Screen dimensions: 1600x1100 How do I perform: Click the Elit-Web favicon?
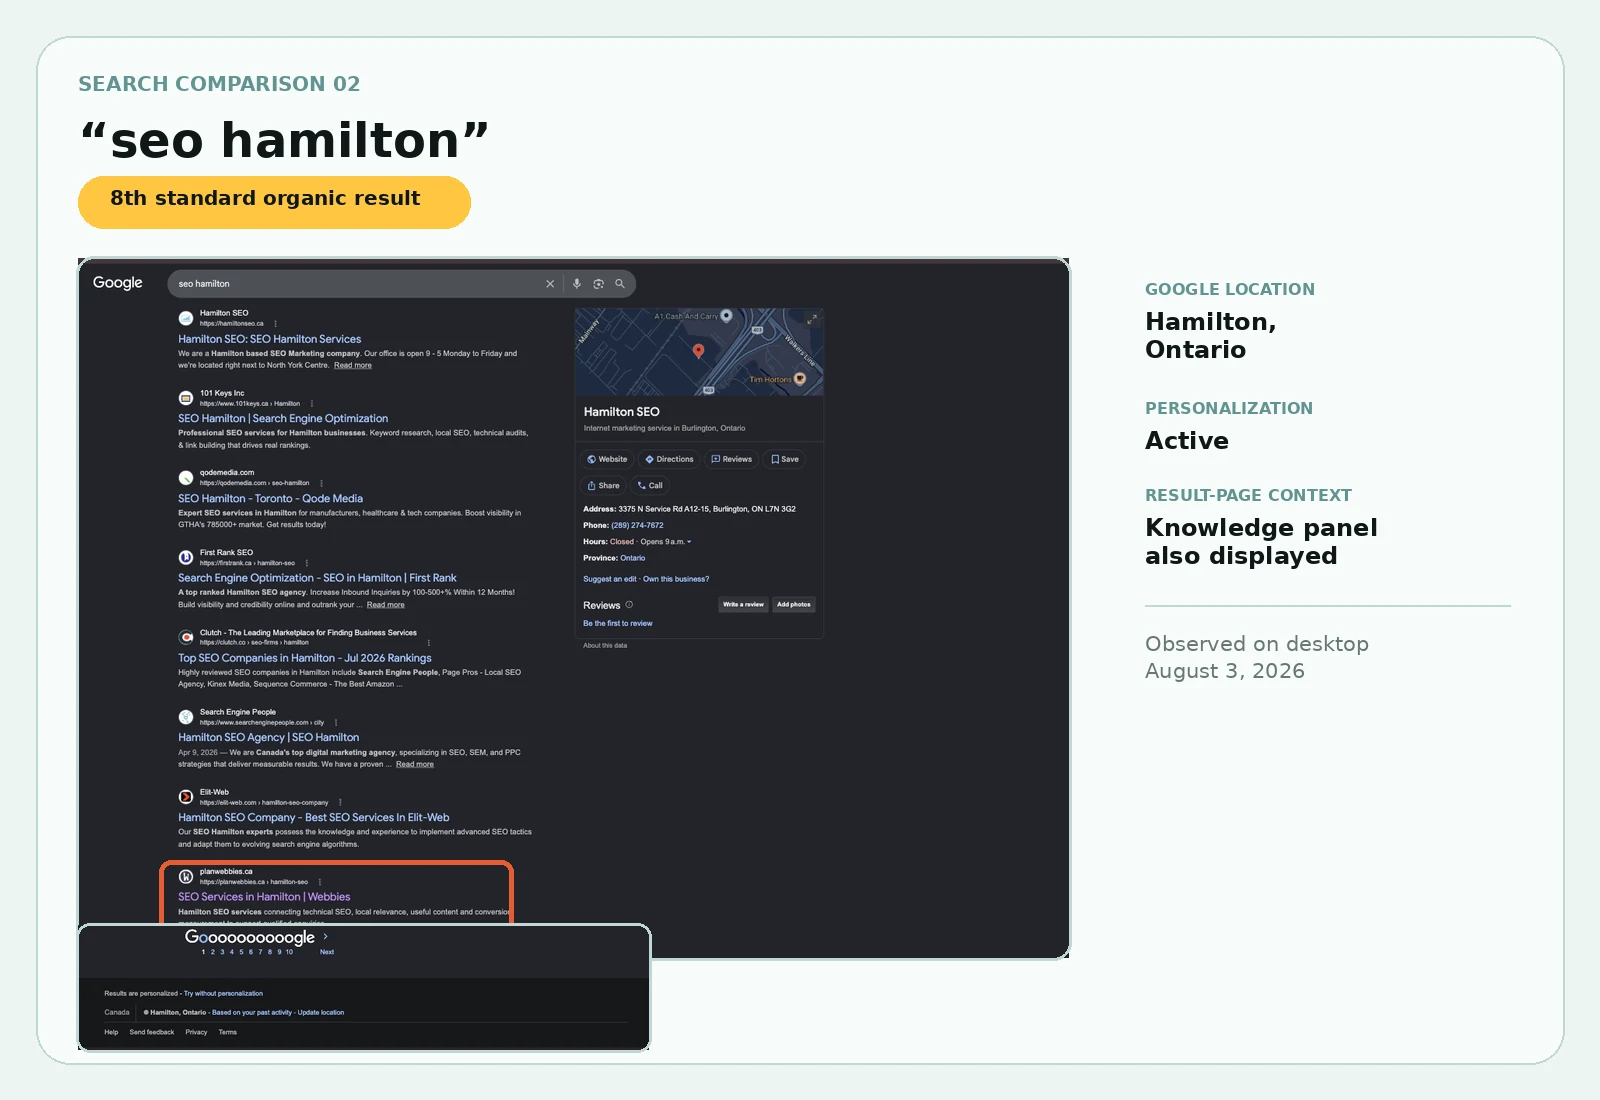click(x=186, y=797)
